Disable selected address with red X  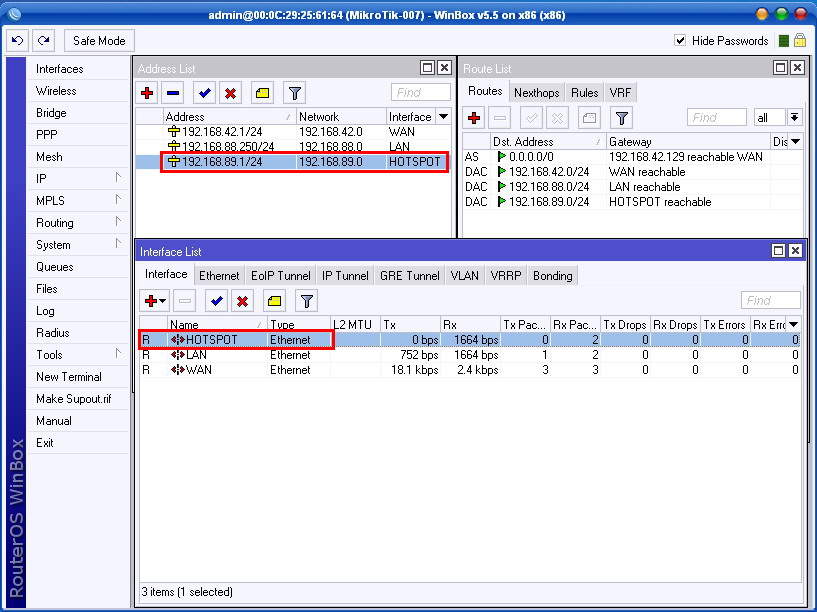[230, 93]
